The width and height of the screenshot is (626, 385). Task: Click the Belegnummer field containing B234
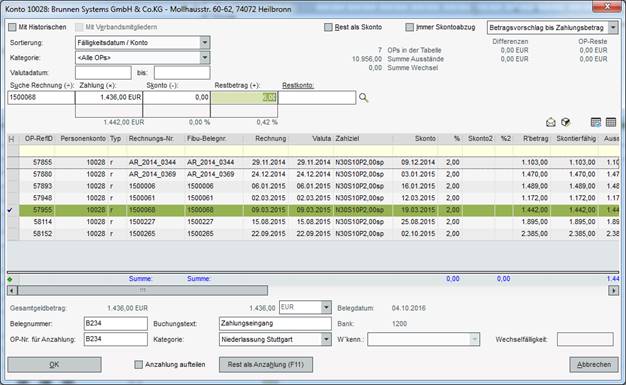[116, 323]
